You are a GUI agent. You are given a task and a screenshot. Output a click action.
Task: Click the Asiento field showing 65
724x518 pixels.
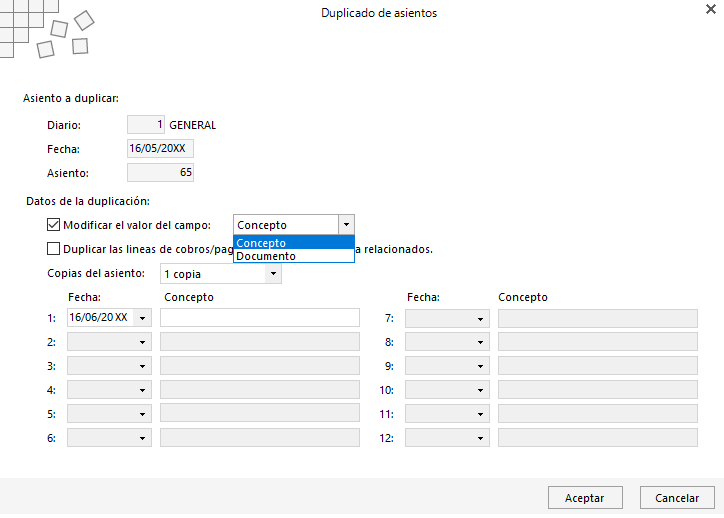160,173
